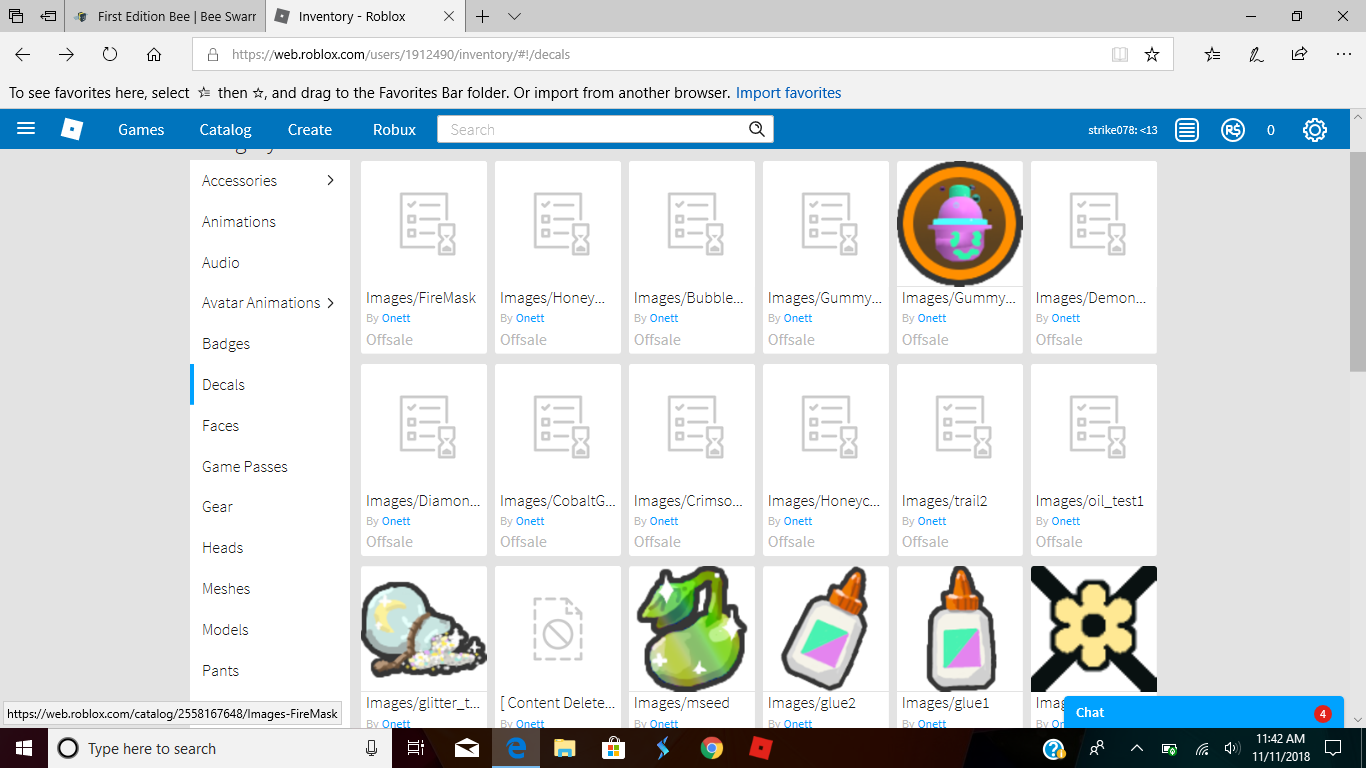
Task: Select Pants category
Action: pyautogui.click(x=220, y=670)
